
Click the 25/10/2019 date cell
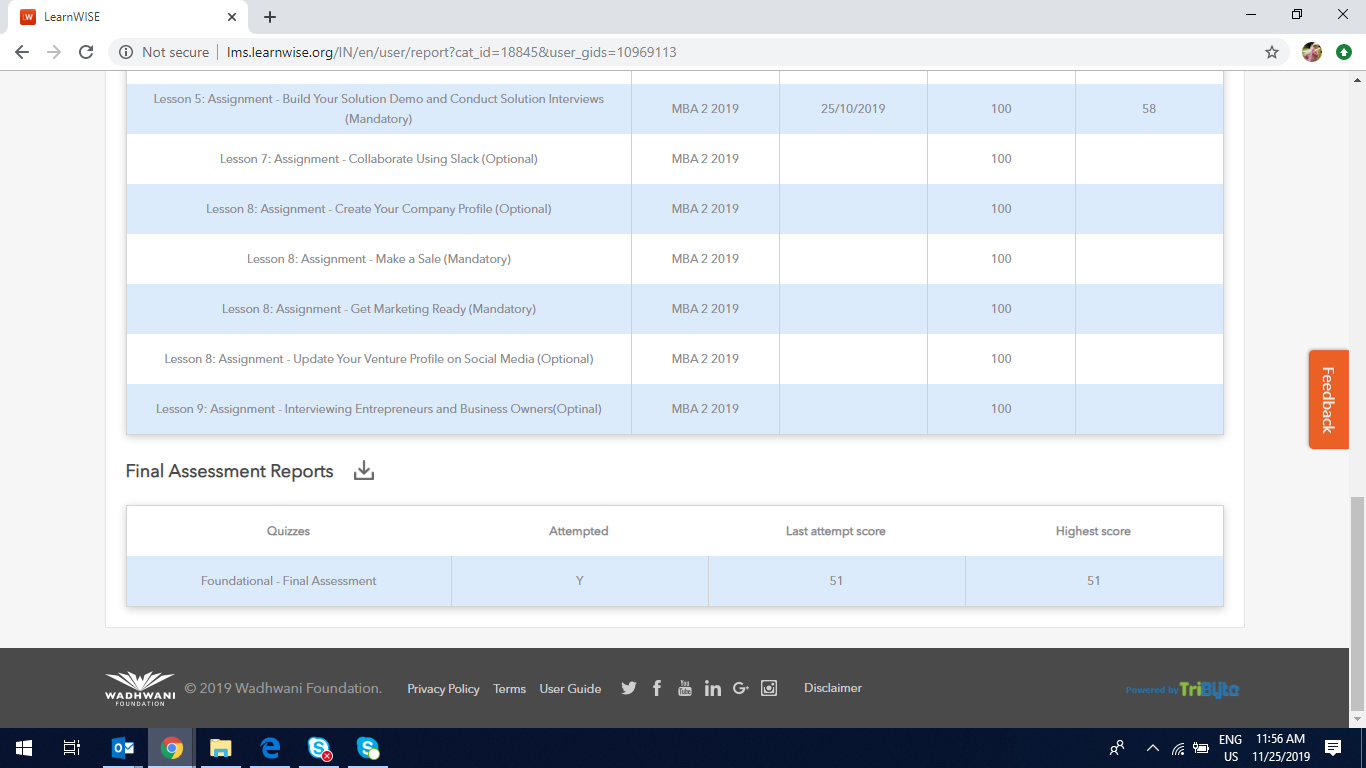[x=853, y=109]
